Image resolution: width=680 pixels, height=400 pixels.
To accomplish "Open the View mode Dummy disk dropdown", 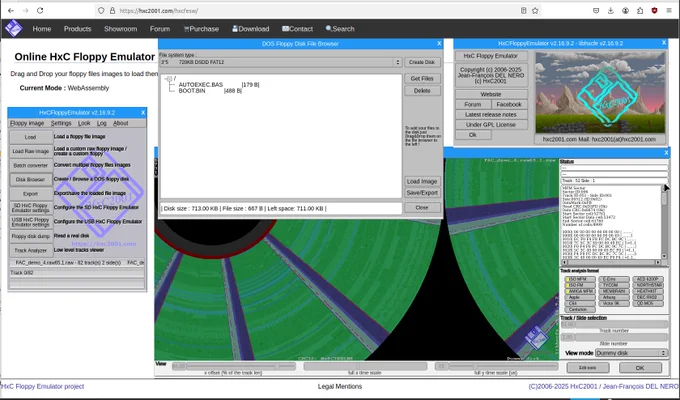I will (x=631, y=353).
